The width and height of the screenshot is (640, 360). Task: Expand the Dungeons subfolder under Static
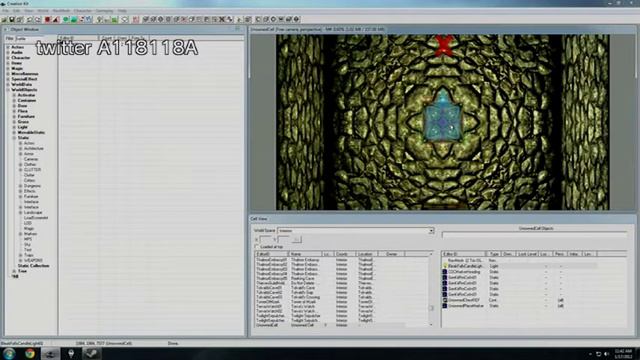[21, 186]
